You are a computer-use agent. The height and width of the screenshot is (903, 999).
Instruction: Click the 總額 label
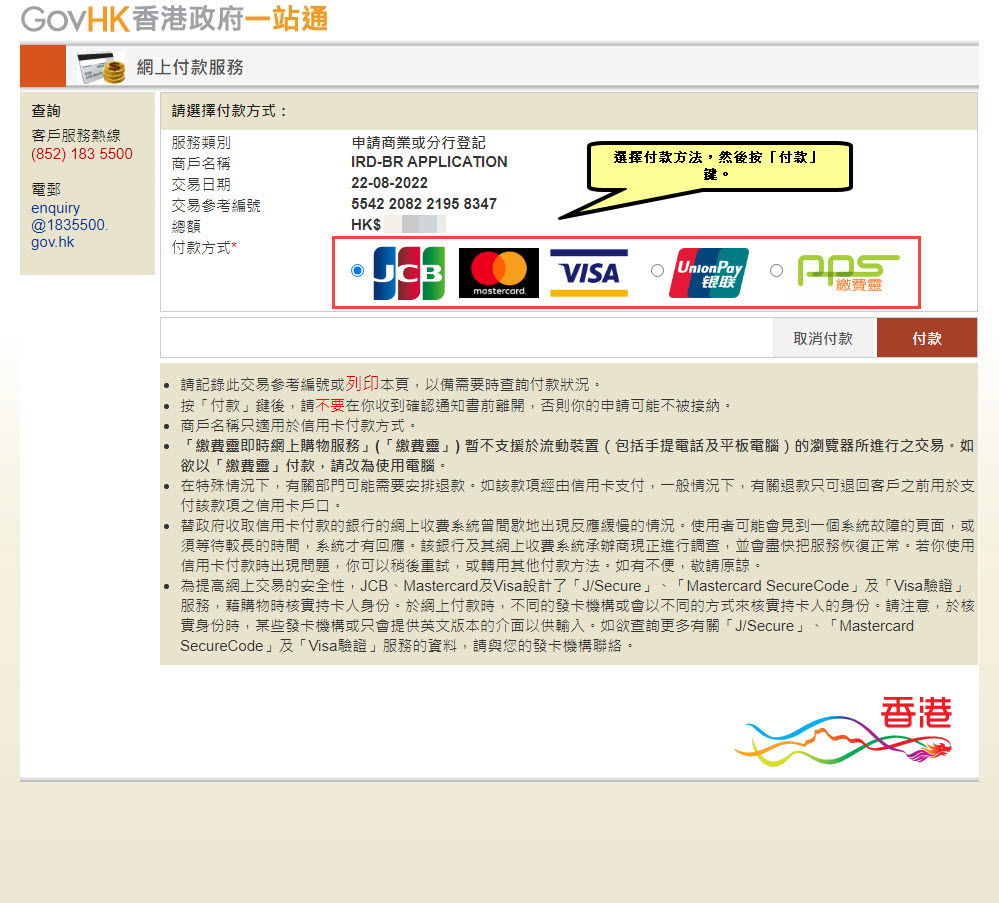pos(186,226)
